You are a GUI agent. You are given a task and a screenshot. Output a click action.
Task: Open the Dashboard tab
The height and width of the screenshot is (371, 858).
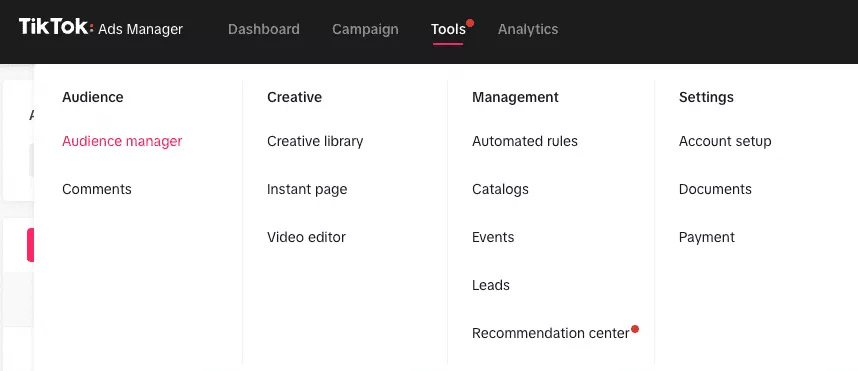pyautogui.click(x=264, y=29)
